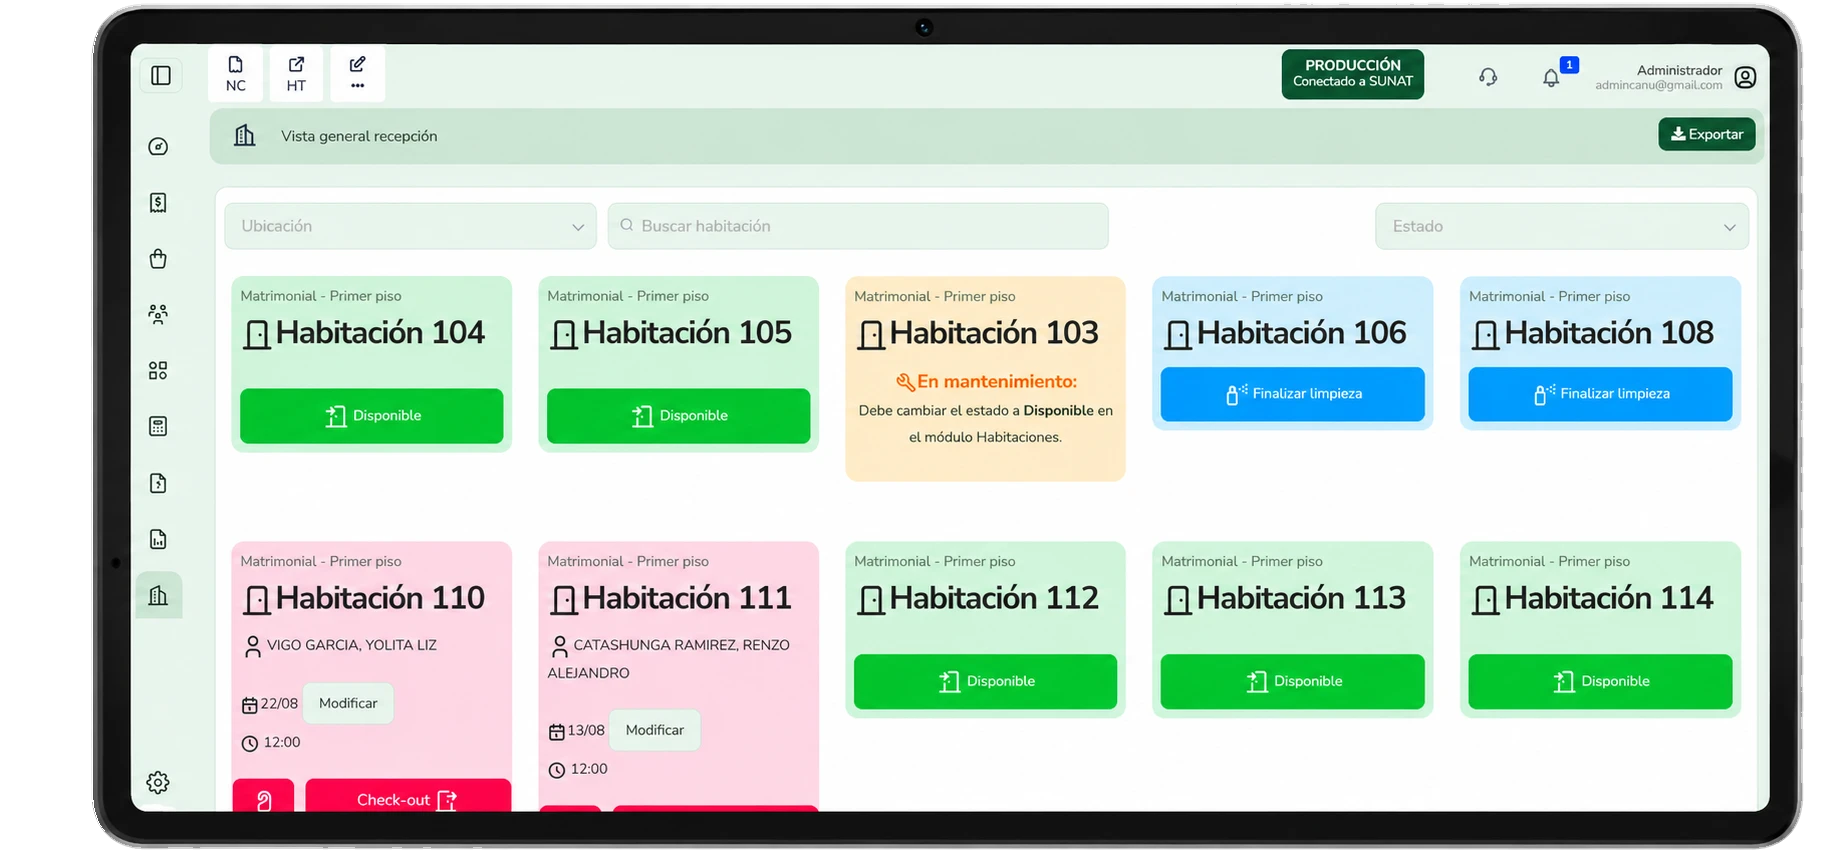This screenshot has width=1847, height=851.
Task: Modify the 22/08 date on Habitación 110
Action: tap(348, 703)
